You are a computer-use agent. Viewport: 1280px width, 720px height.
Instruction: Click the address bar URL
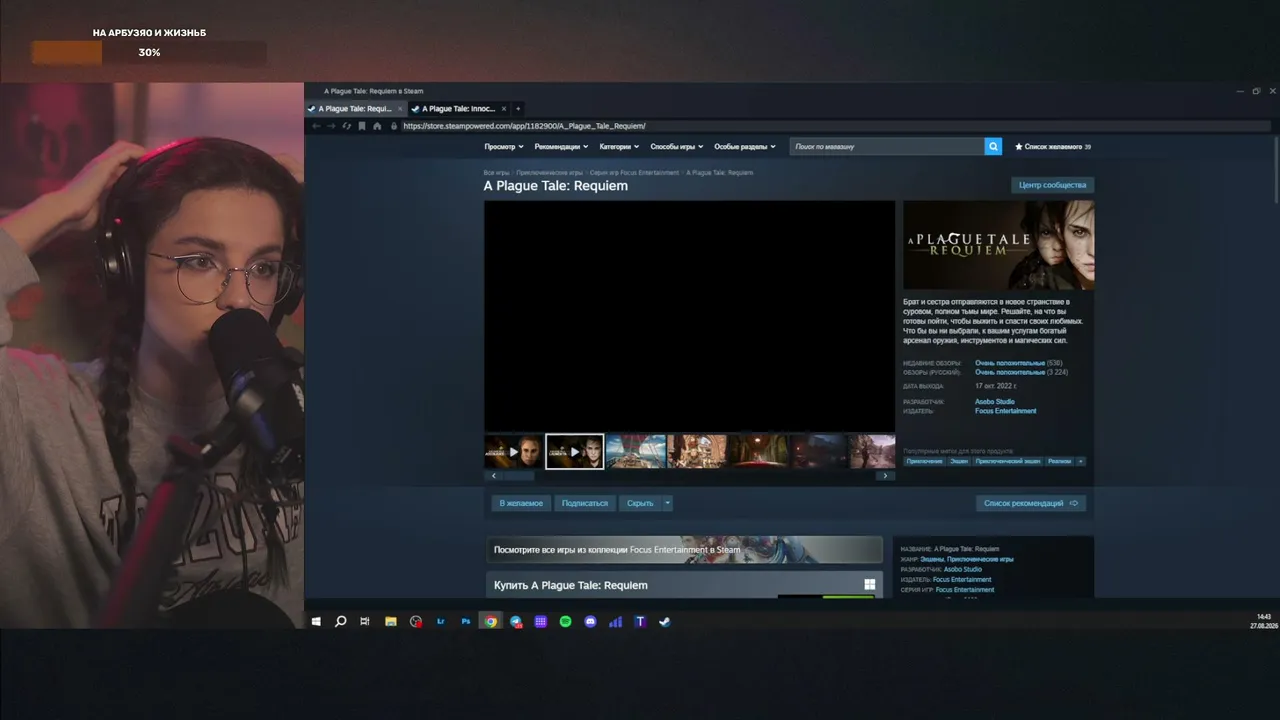(x=524, y=126)
